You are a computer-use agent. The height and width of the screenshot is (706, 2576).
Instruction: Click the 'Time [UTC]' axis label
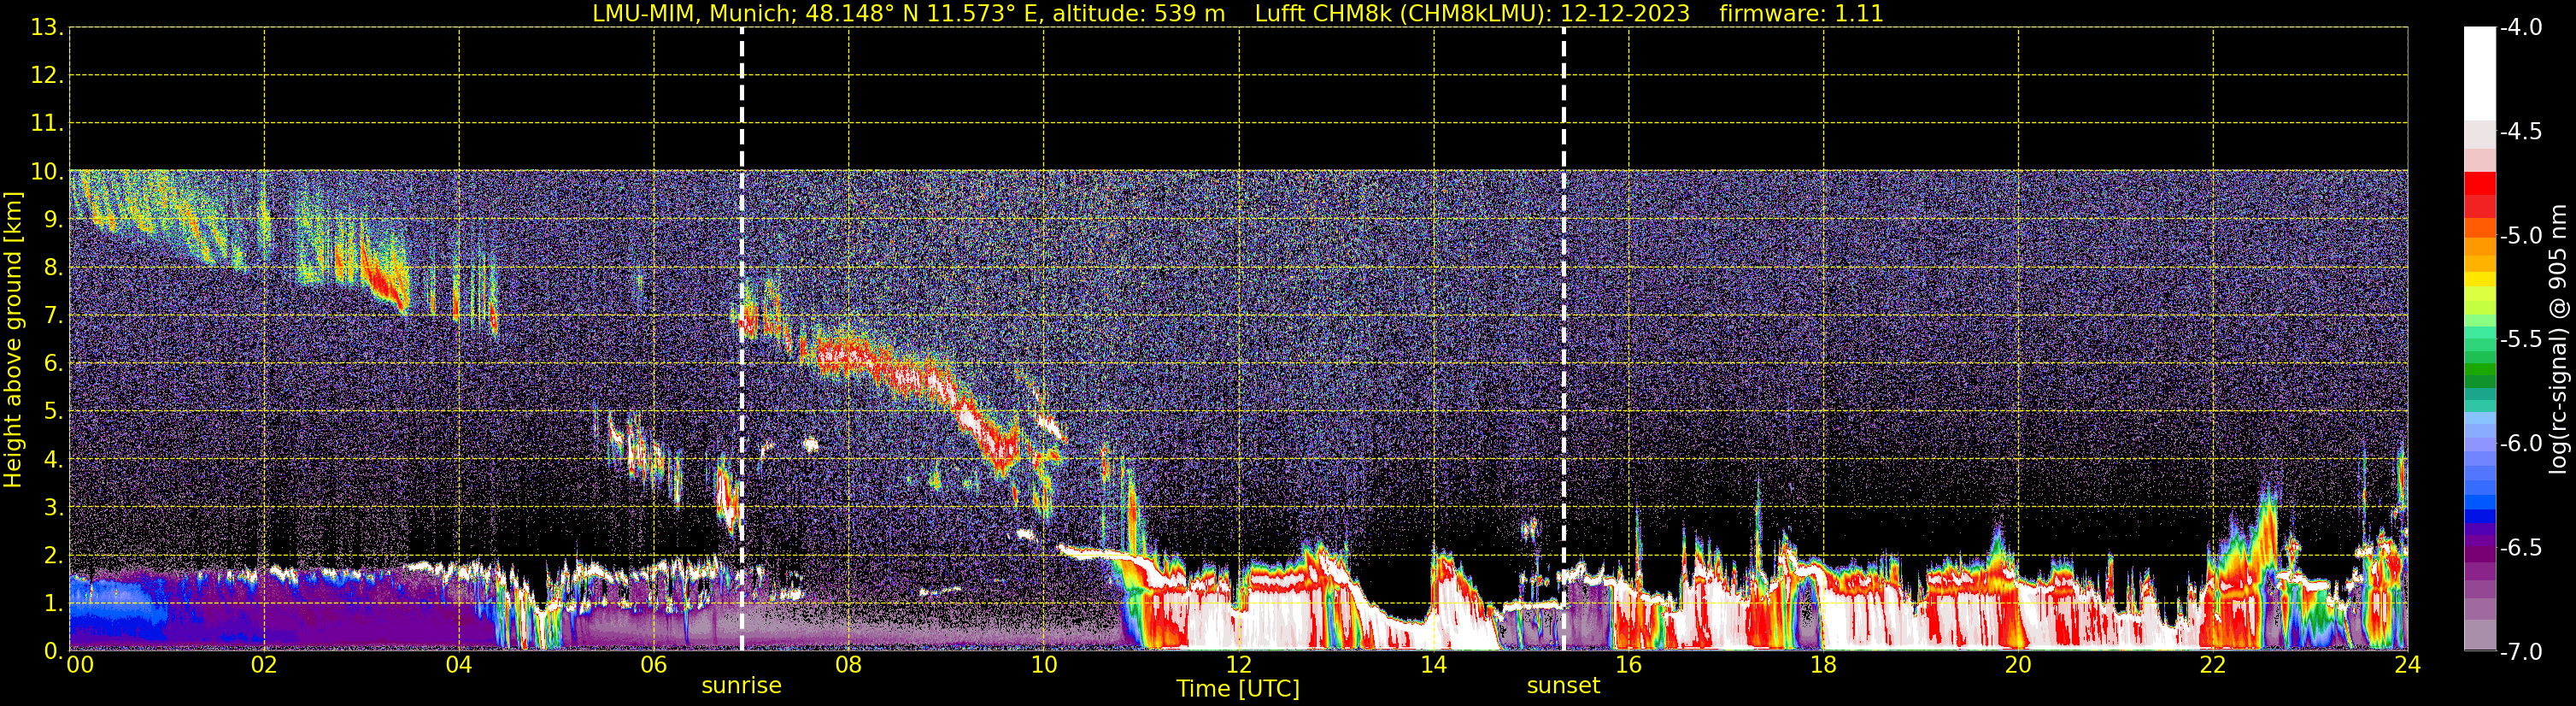(1238, 689)
